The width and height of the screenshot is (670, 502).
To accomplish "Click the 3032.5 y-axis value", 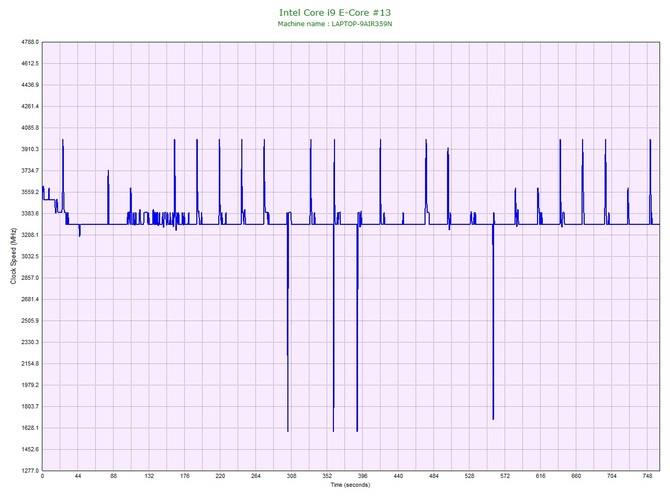I will (30, 256).
